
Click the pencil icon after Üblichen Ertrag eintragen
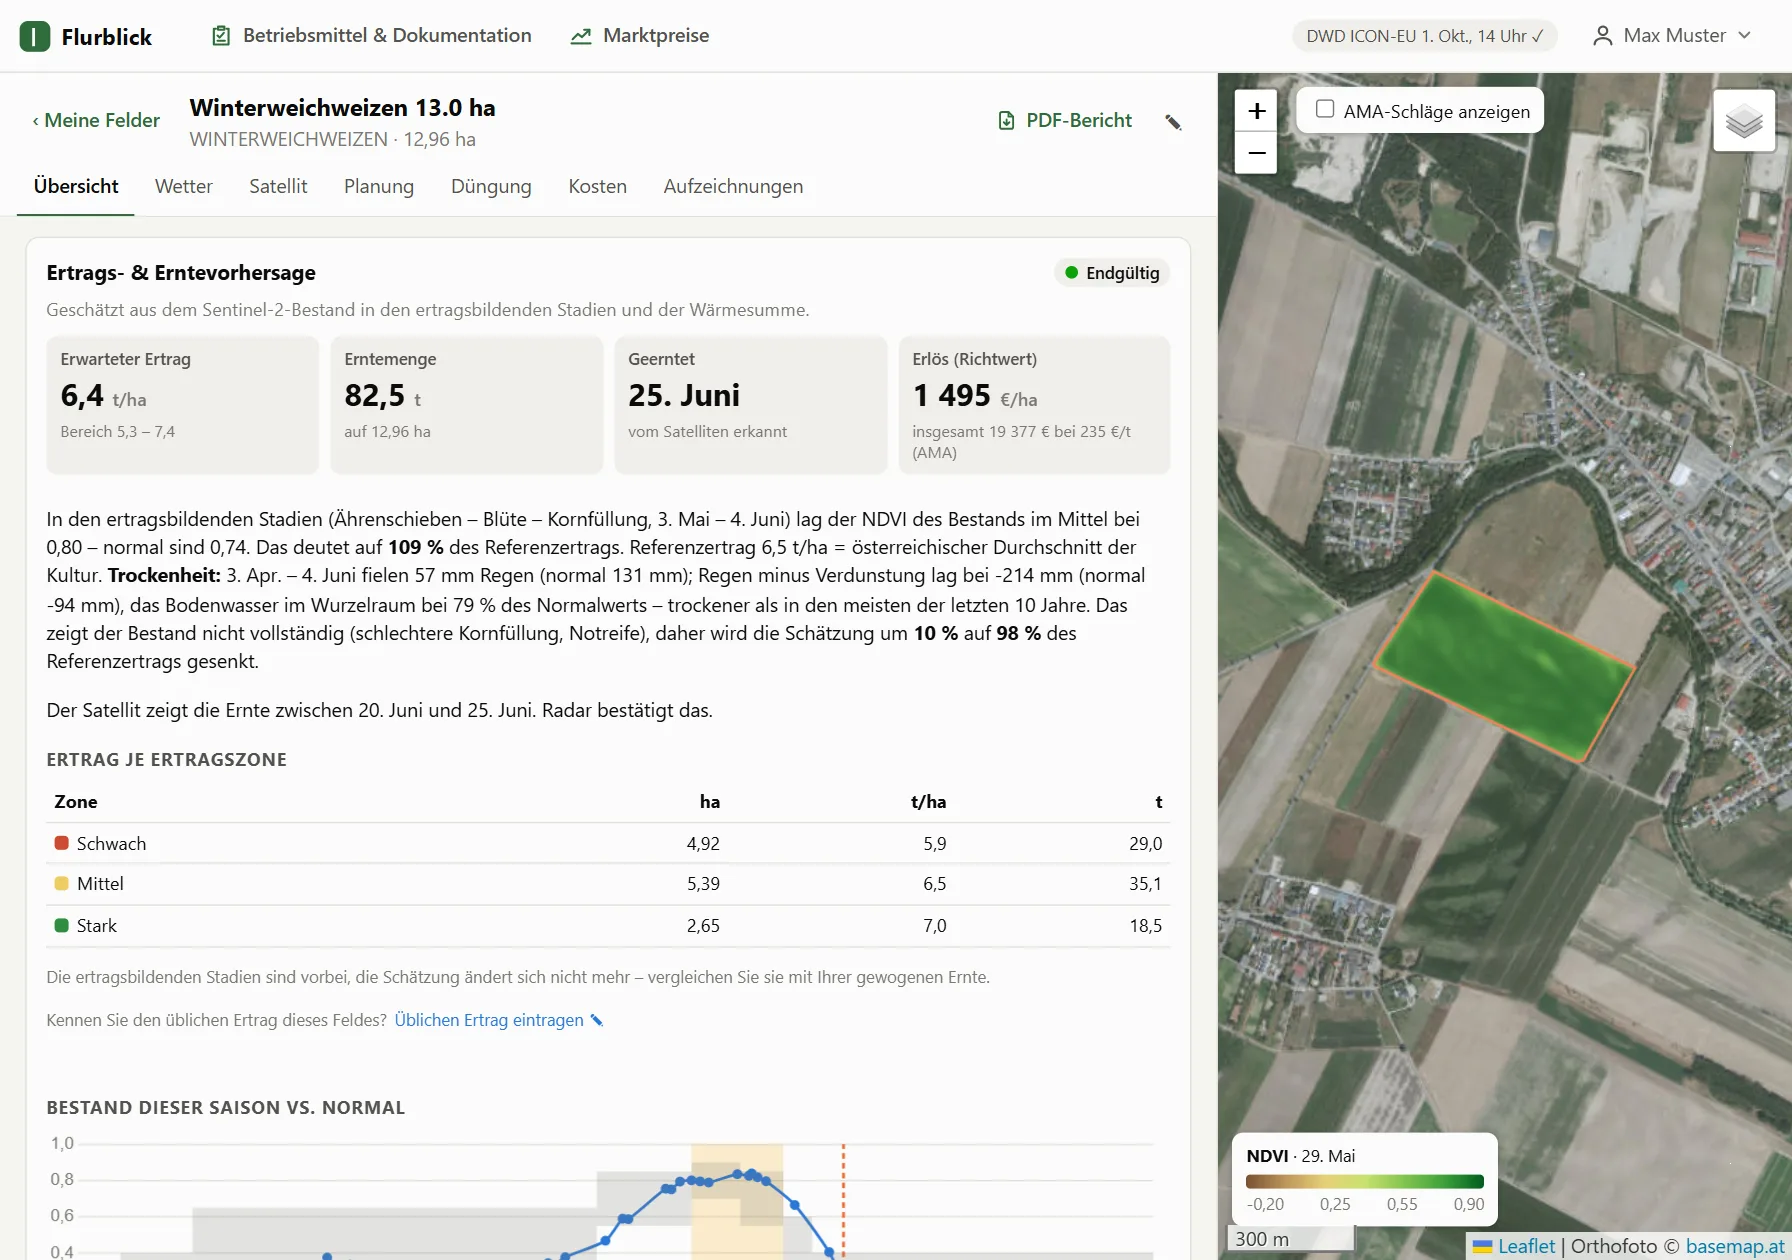coord(597,1020)
